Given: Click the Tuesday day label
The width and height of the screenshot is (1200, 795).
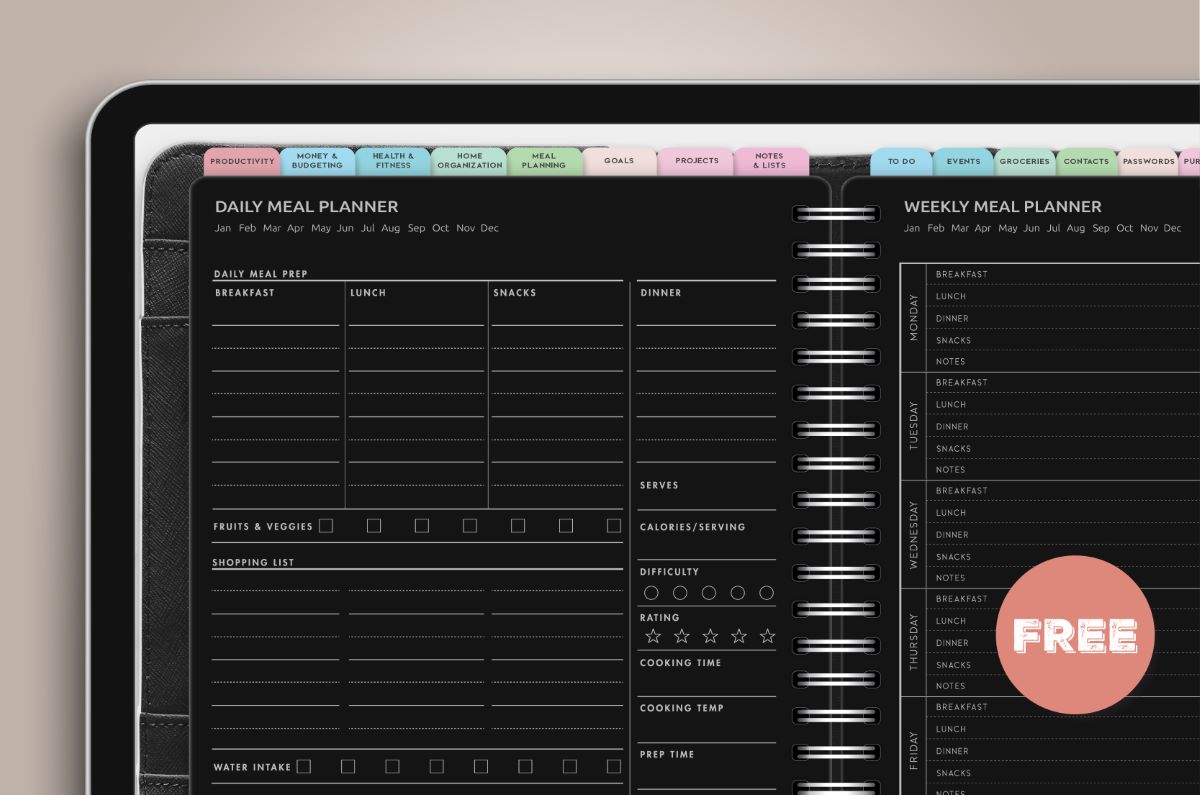Looking at the screenshot, I should (913, 426).
